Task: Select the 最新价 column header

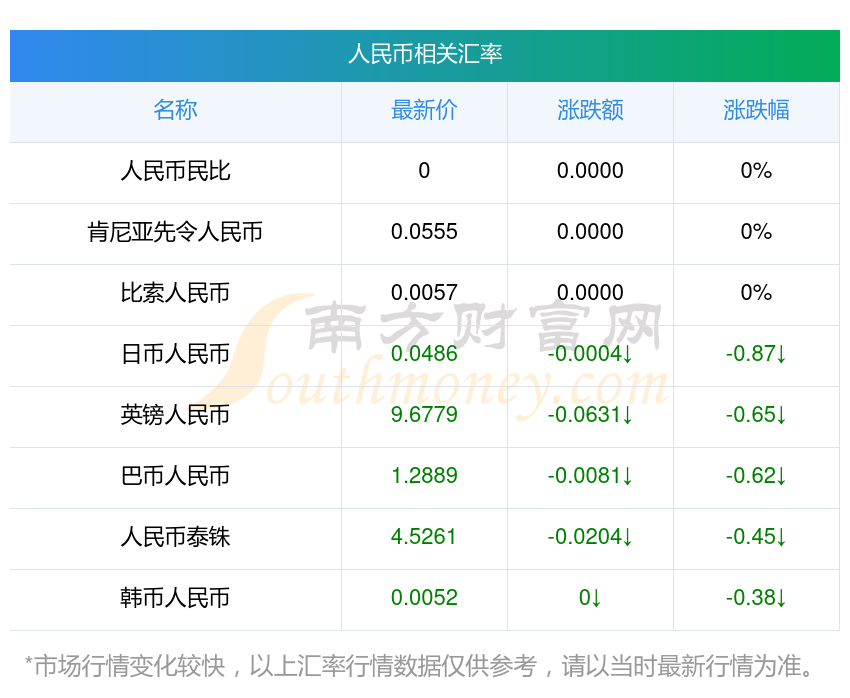Action: pos(424,110)
